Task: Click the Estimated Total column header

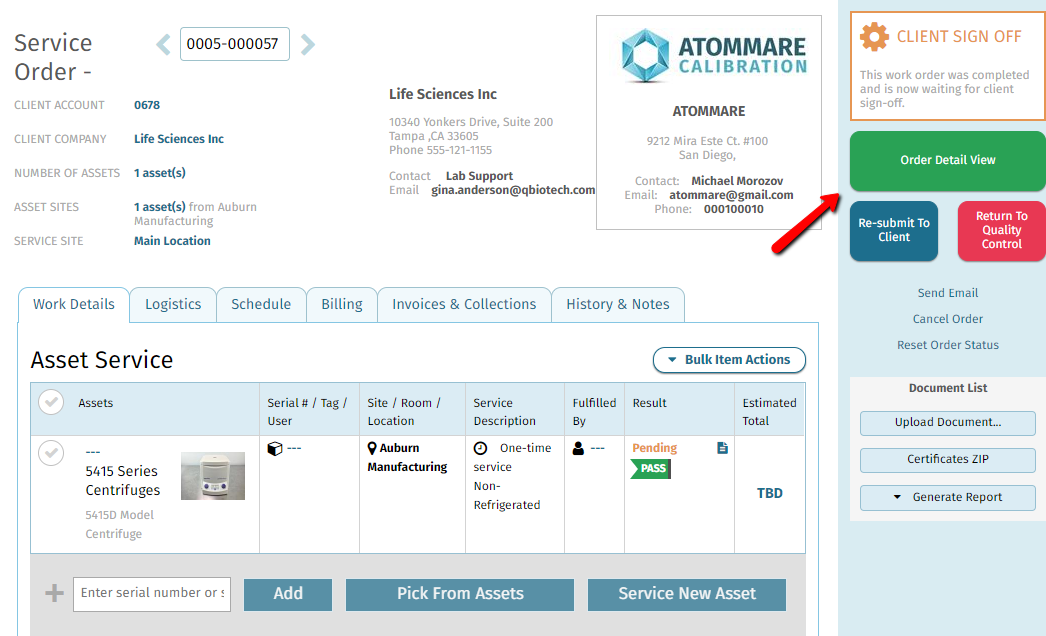Action: coord(769,412)
